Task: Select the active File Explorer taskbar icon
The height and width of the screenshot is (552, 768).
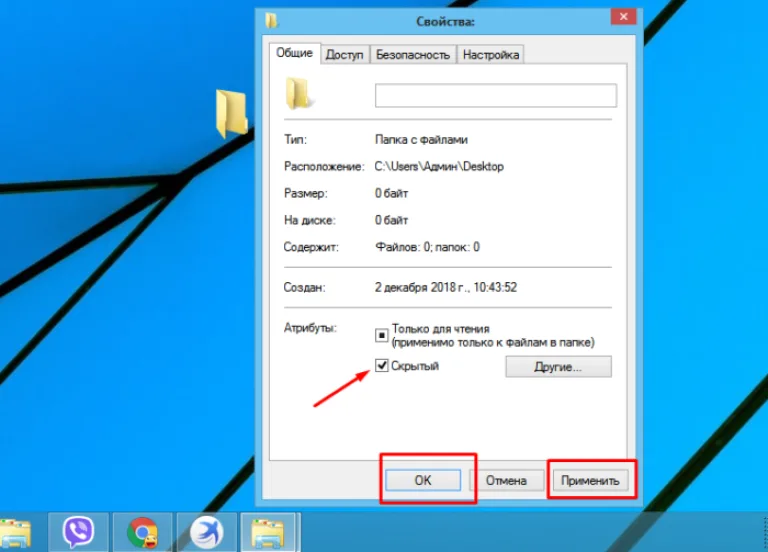Action: [x=268, y=532]
